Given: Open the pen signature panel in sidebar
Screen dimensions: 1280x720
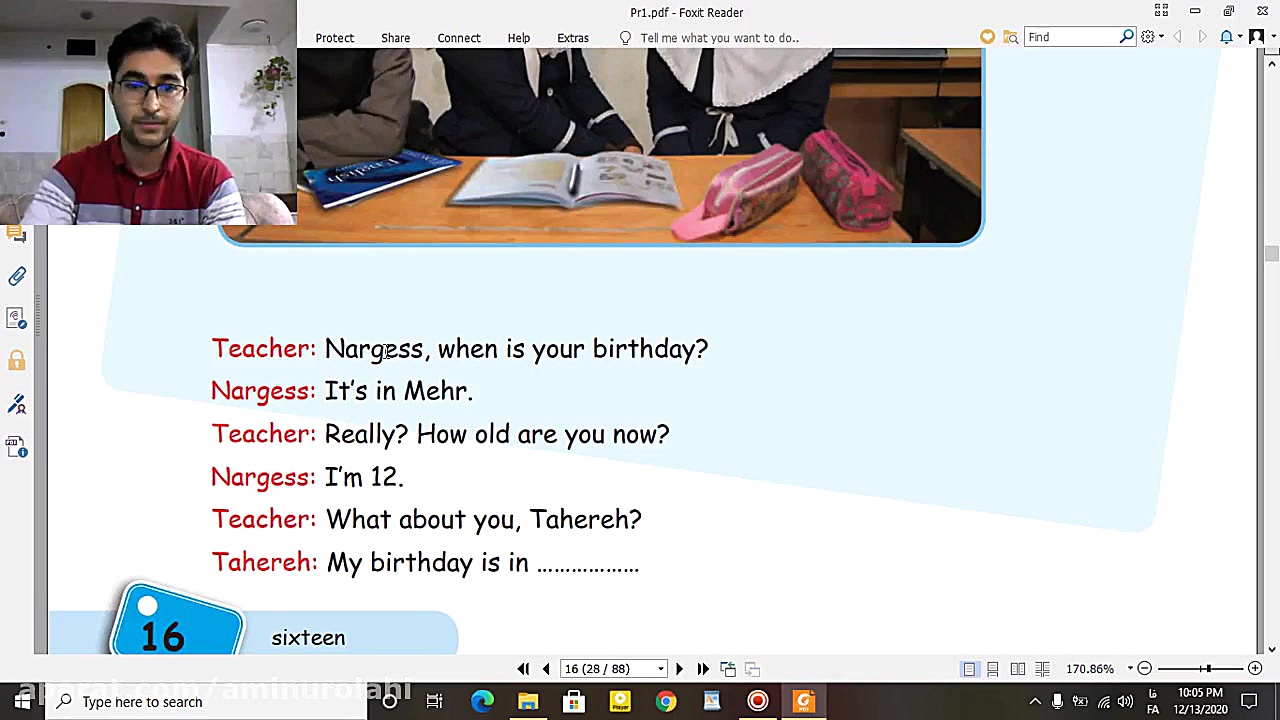Looking at the screenshot, I should coord(17,404).
